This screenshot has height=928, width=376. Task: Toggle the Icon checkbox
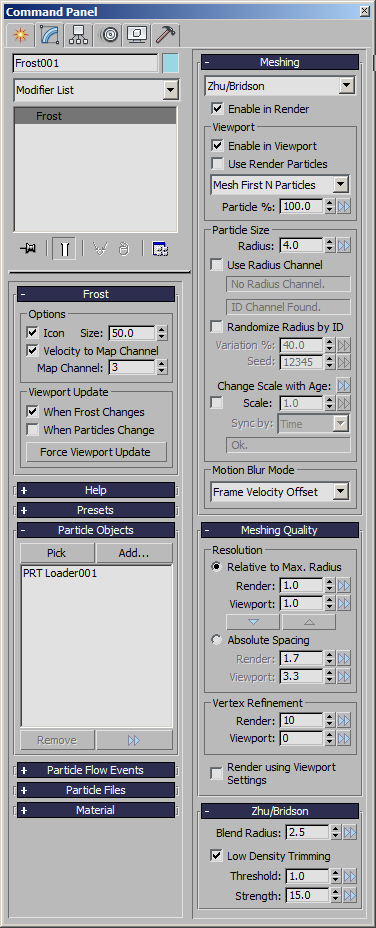[x=33, y=333]
